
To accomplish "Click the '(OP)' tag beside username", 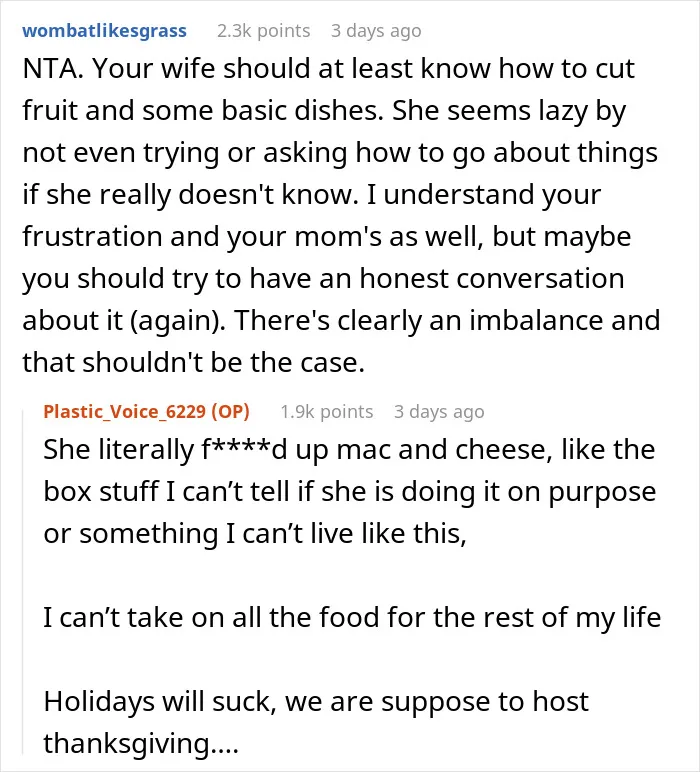I will (x=230, y=411).
